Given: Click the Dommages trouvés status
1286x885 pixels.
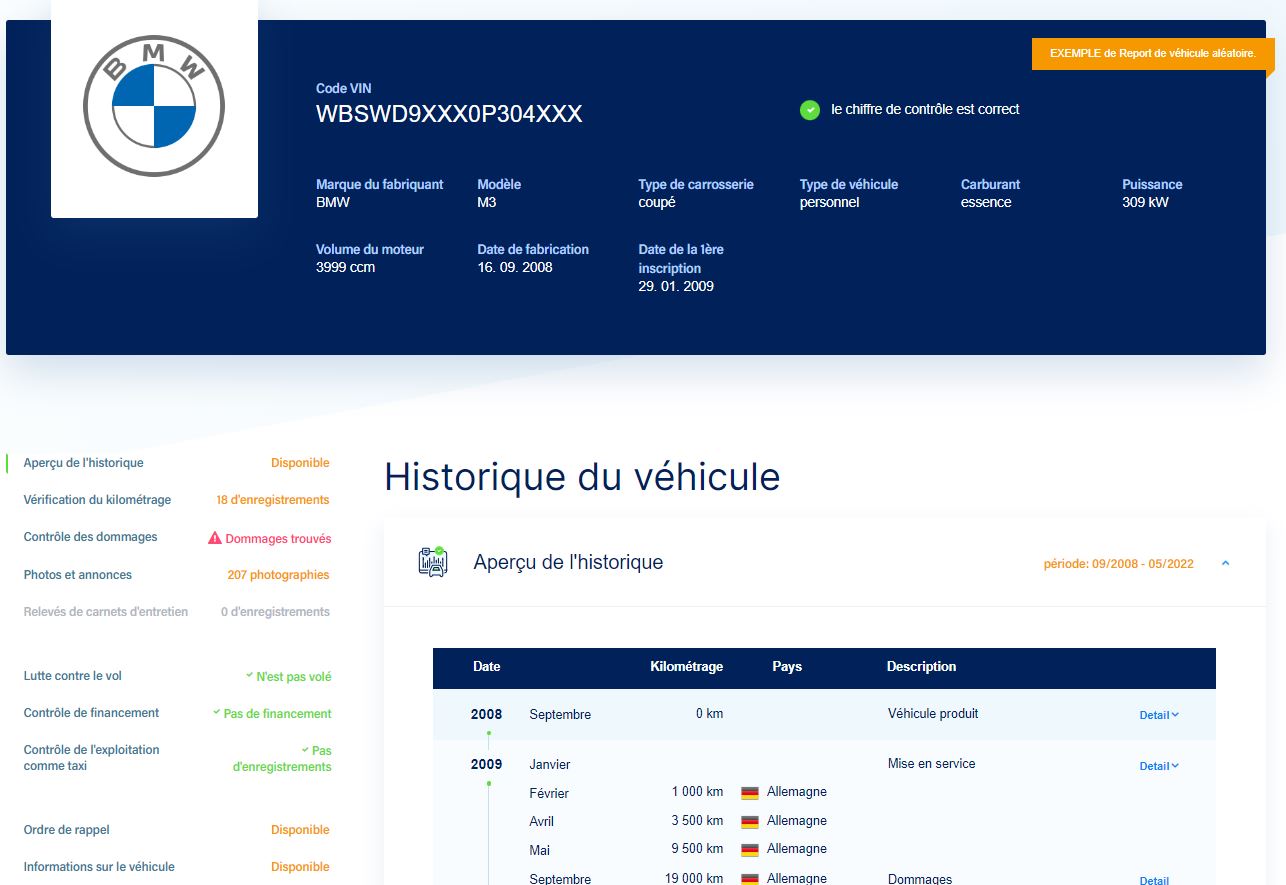Looking at the screenshot, I should (x=278, y=538).
